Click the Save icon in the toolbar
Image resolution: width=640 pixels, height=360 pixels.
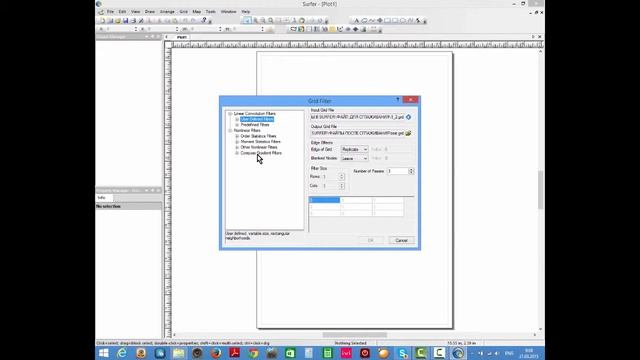pyautogui.click(x=126, y=20)
